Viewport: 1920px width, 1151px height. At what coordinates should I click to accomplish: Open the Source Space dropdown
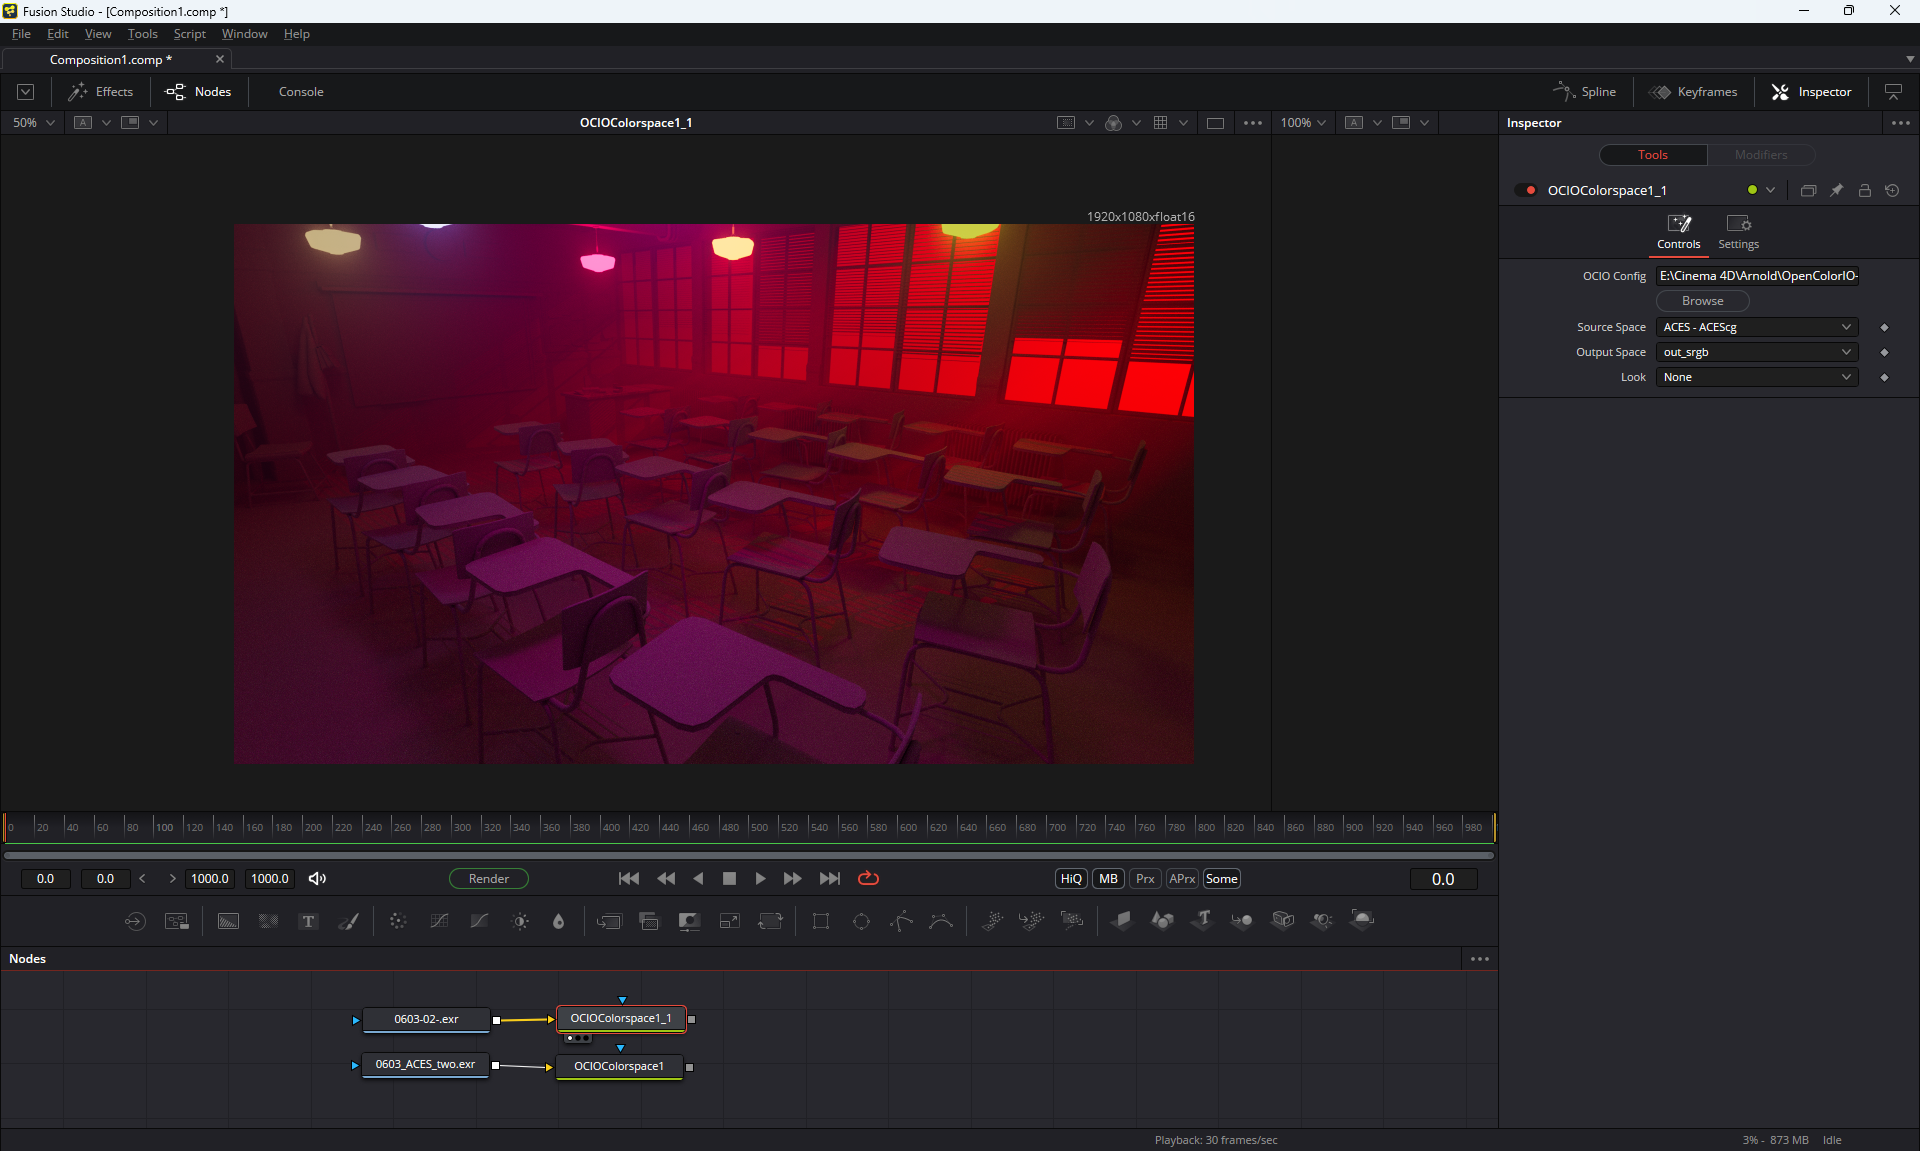click(1756, 327)
